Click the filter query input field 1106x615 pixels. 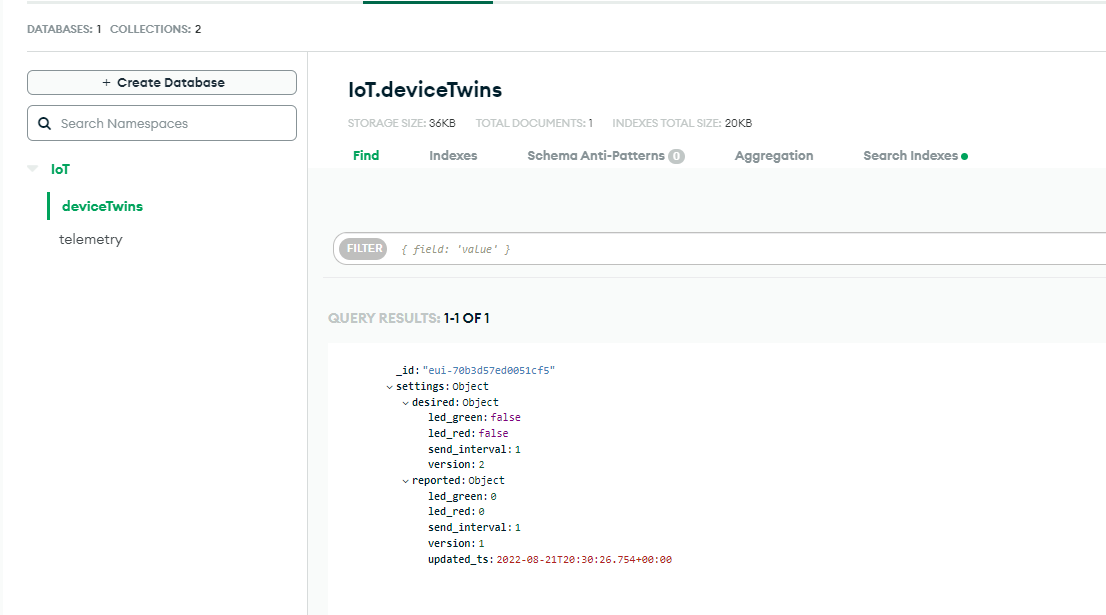[748, 249]
